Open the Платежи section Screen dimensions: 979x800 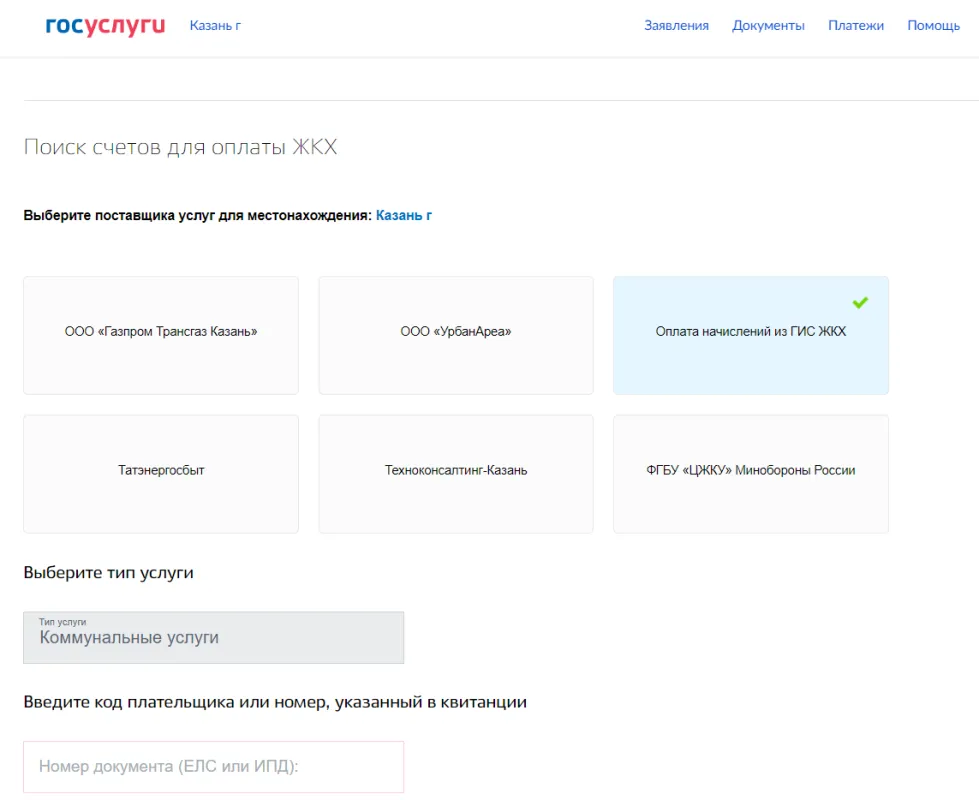855,26
